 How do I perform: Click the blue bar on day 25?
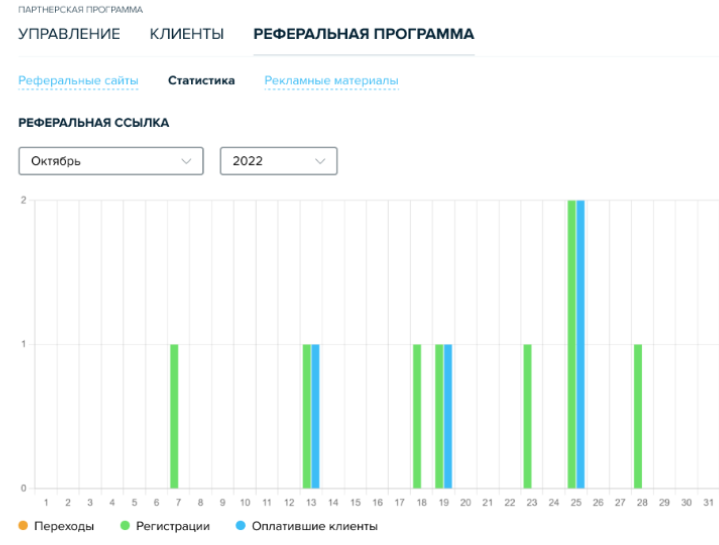coord(581,344)
